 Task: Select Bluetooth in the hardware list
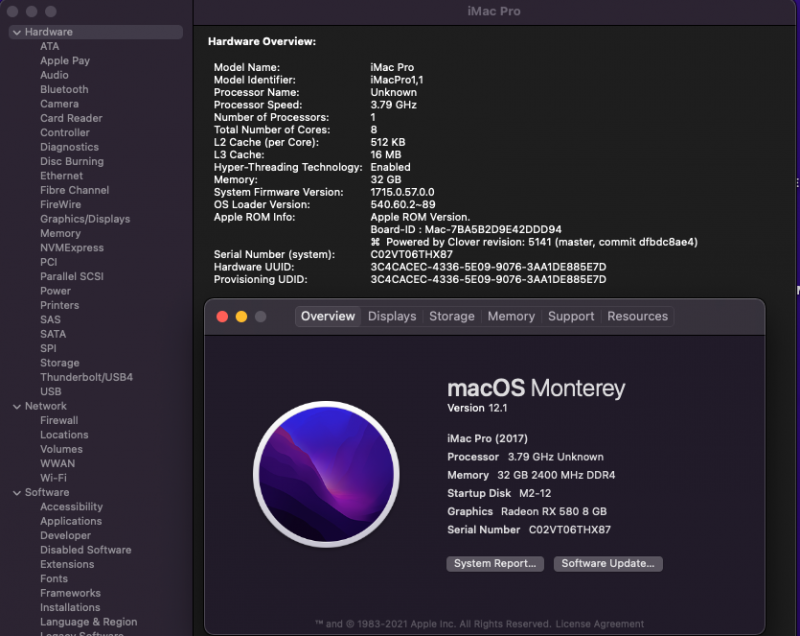[x=64, y=89]
